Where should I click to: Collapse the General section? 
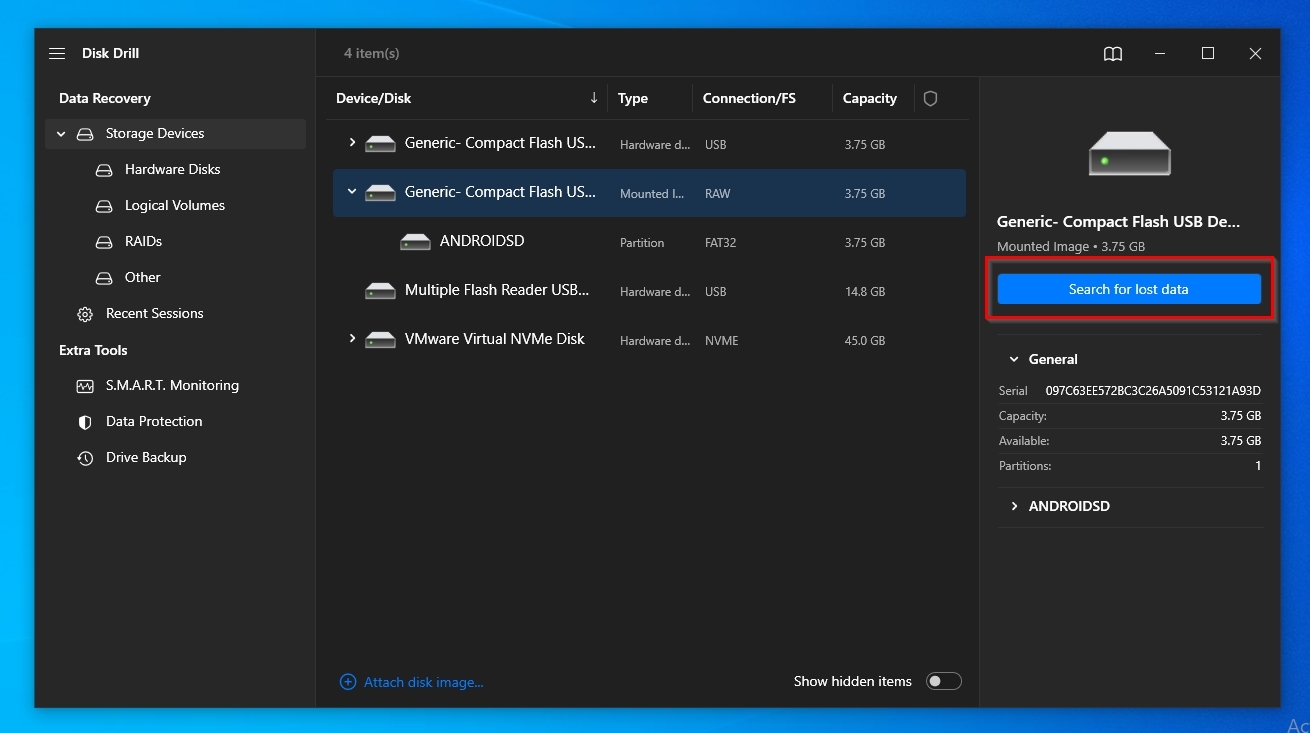pyautogui.click(x=1014, y=359)
